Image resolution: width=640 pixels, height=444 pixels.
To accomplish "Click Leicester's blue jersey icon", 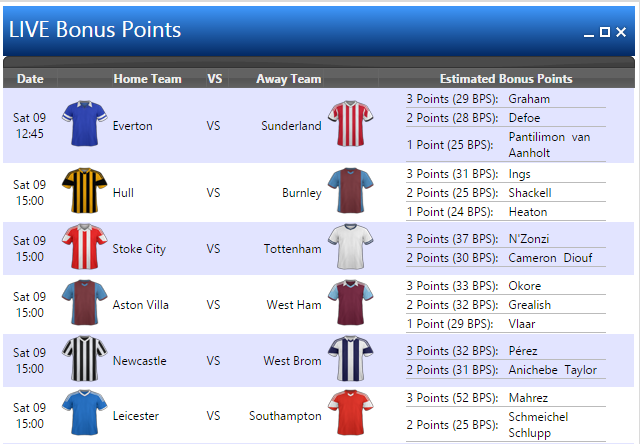I will pyautogui.click(x=84, y=413).
